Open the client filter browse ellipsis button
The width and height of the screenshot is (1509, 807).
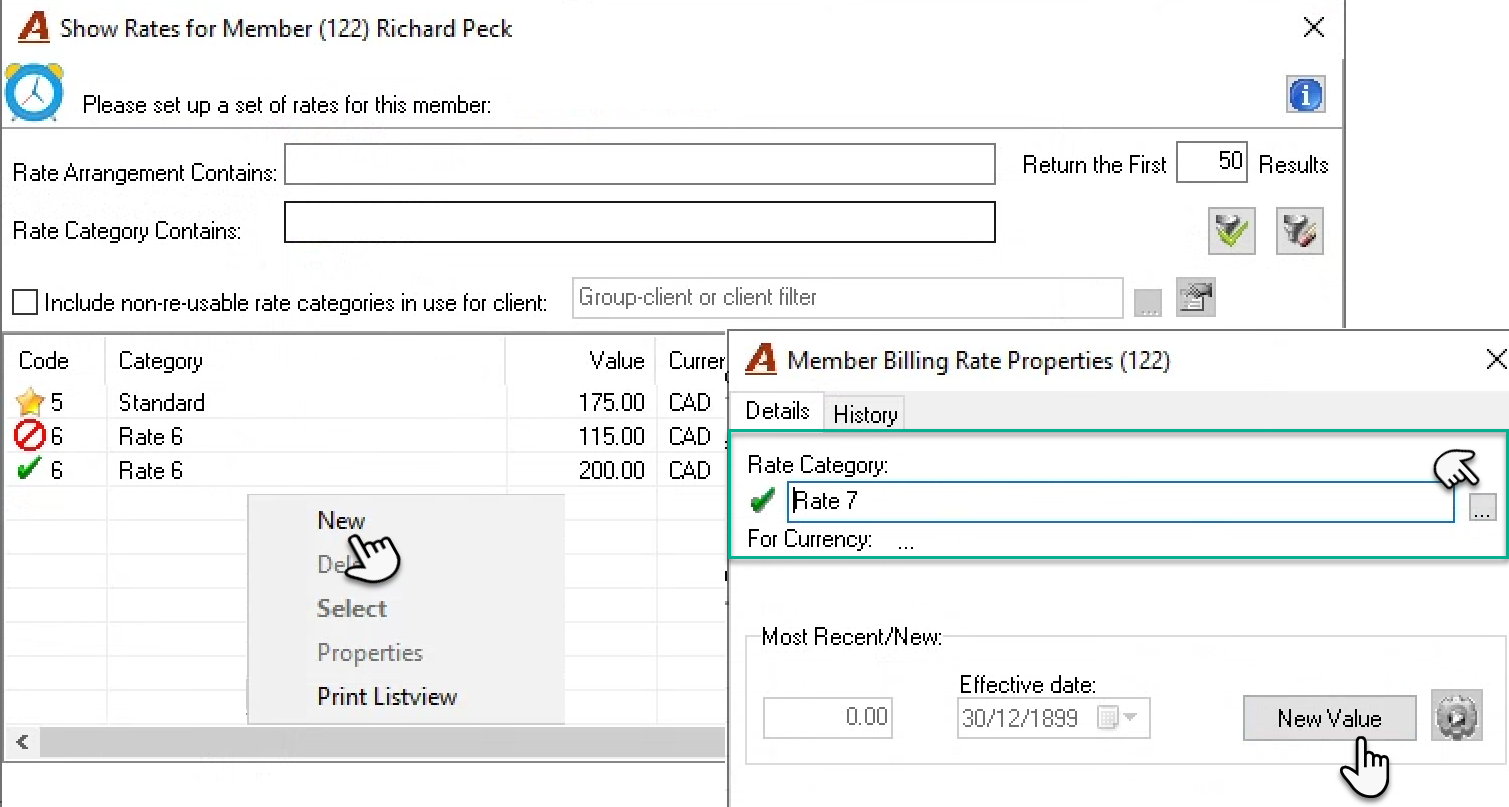(x=1148, y=301)
